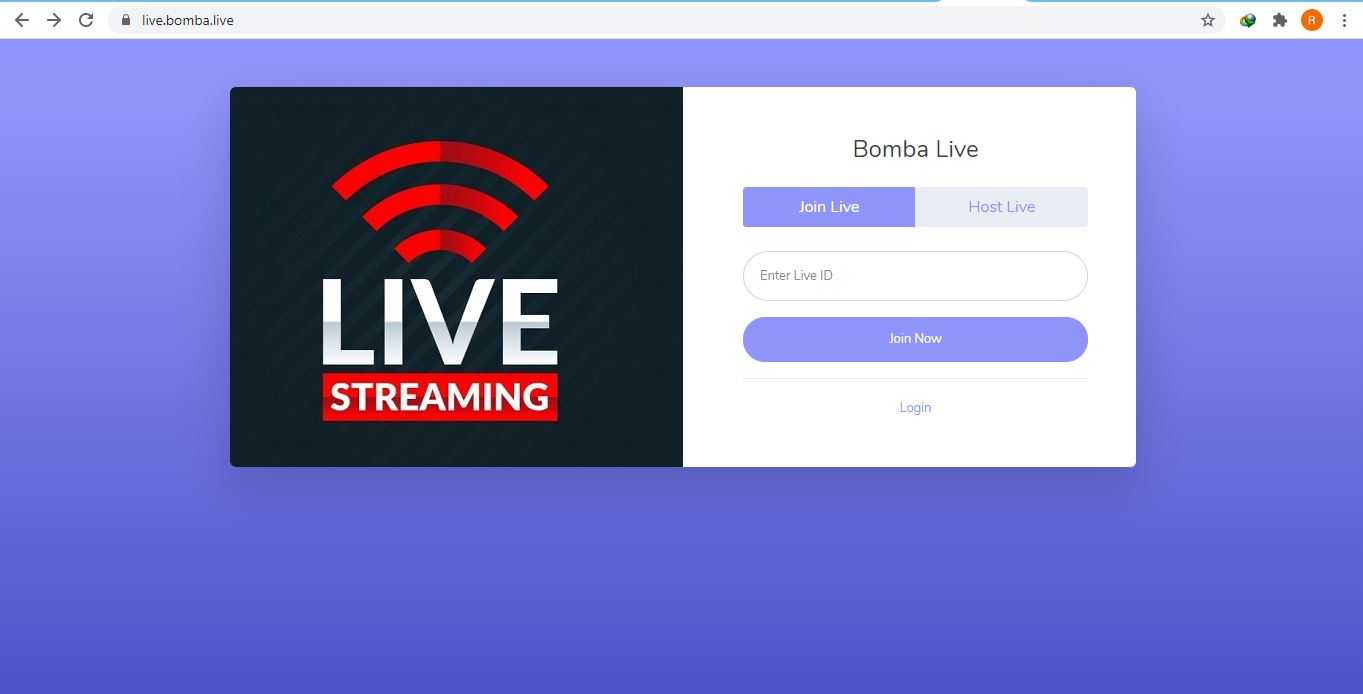Viewport: 1363px width, 694px height.
Task: Switch to the Join Live tab
Action: [x=829, y=207]
